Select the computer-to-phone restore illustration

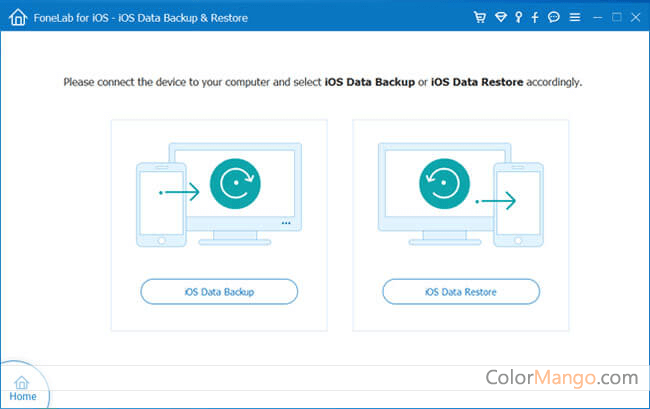[461, 195]
